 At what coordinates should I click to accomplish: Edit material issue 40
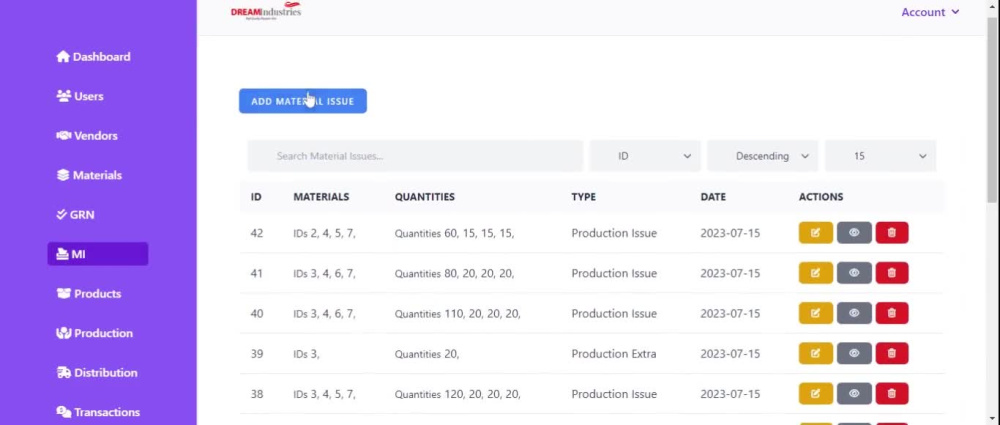(x=816, y=313)
